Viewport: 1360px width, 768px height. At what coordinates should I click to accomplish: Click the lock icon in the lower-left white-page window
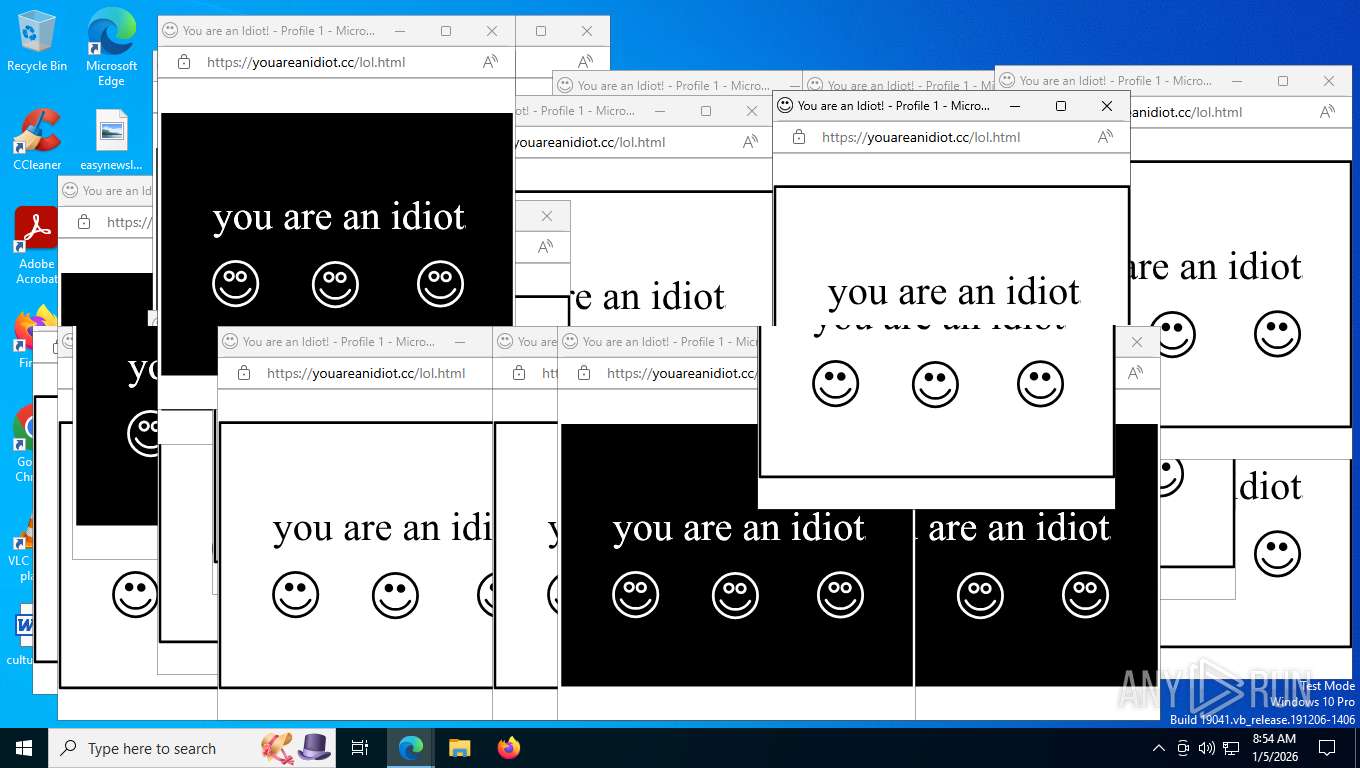[x=244, y=373]
